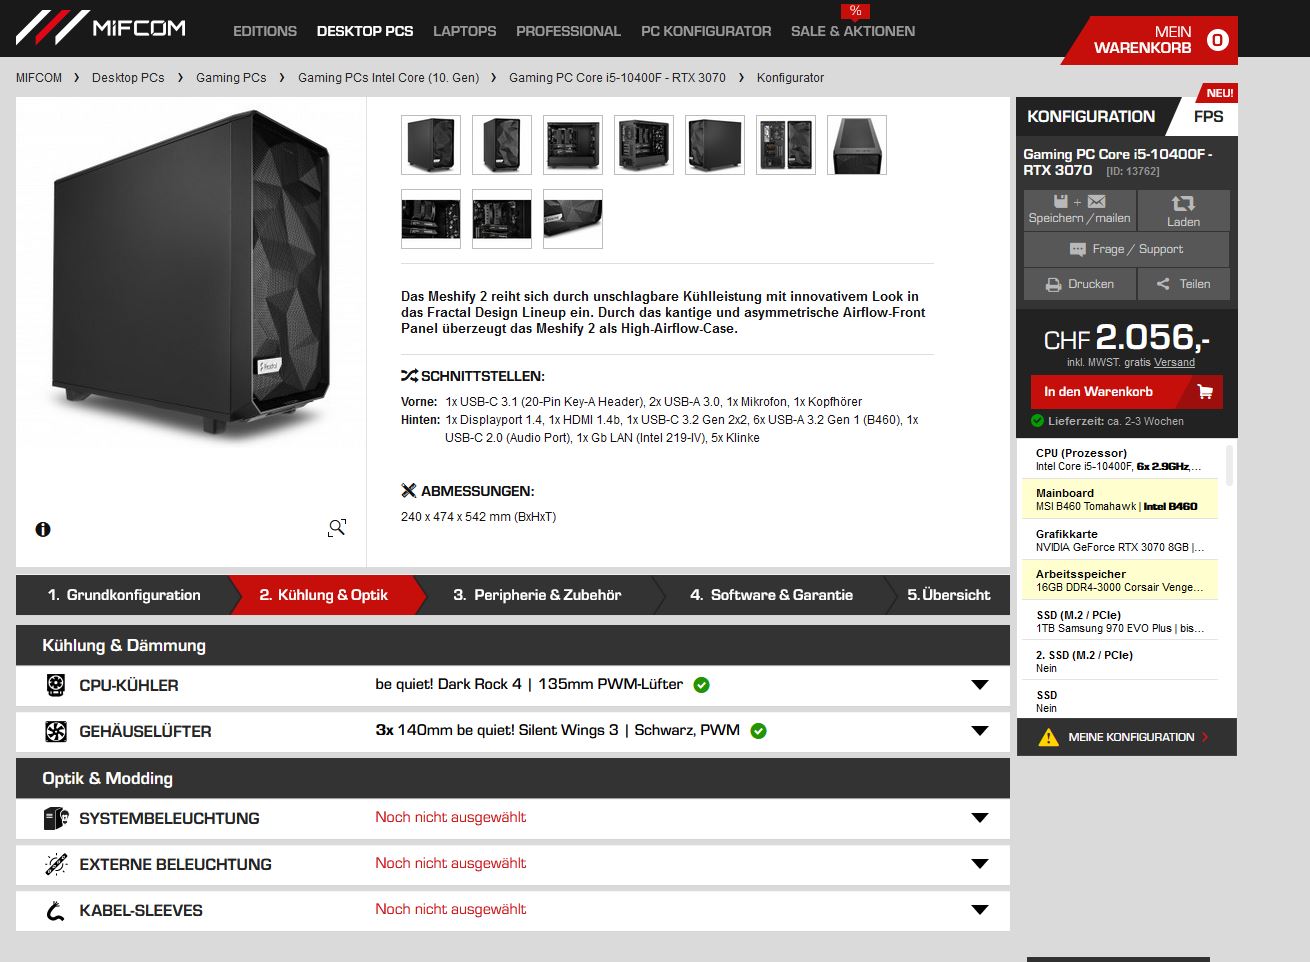Click the Gehäuselüfter fan icon
The width and height of the screenshot is (1310, 962).
tap(56, 731)
